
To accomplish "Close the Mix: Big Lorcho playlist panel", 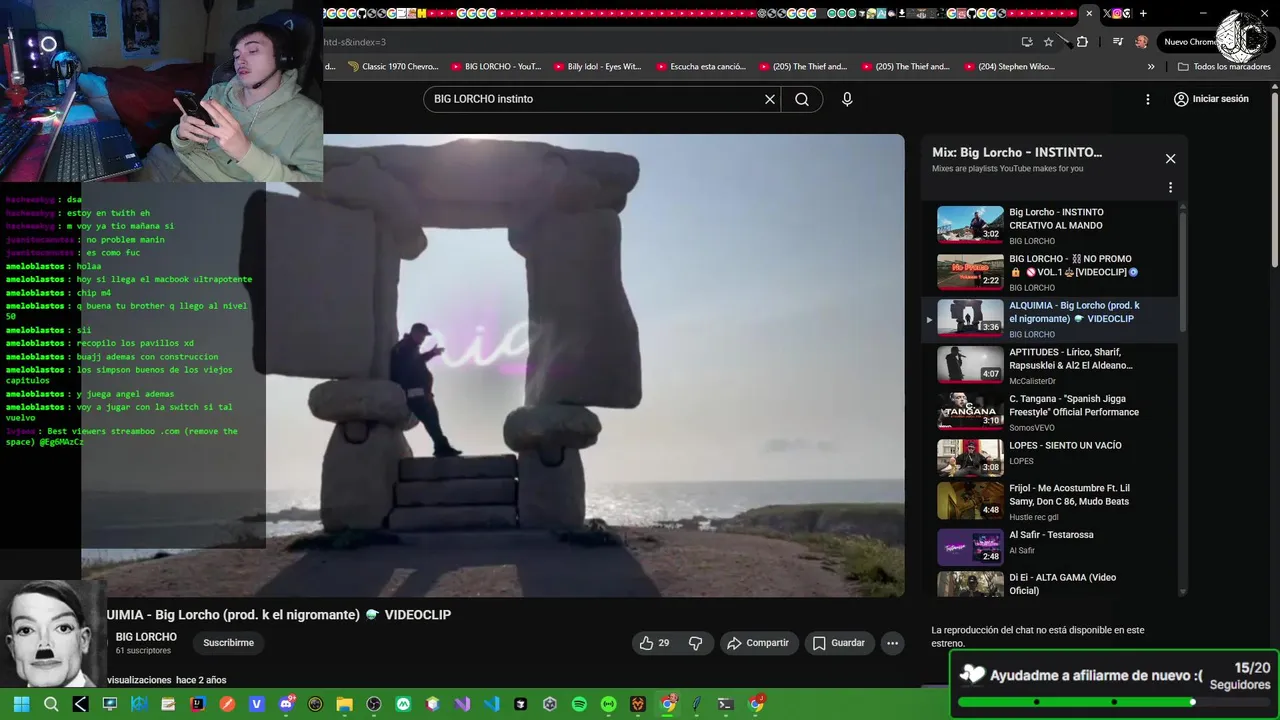I will (x=1170, y=158).
